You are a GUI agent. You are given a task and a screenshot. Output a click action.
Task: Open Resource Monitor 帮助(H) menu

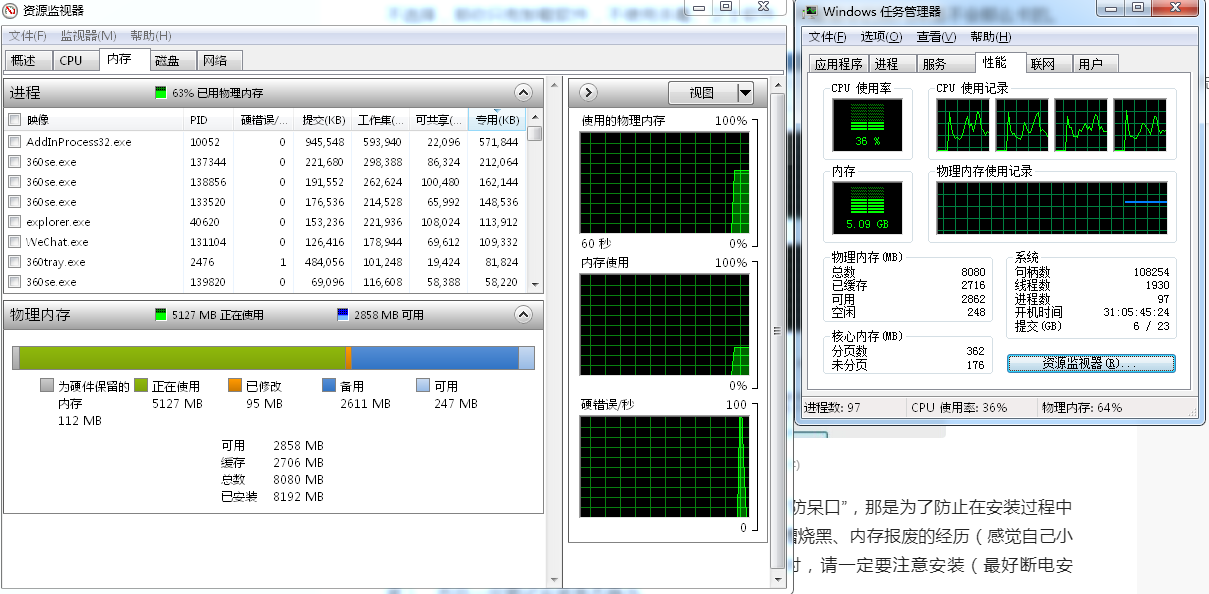click(x=150, y=36)
